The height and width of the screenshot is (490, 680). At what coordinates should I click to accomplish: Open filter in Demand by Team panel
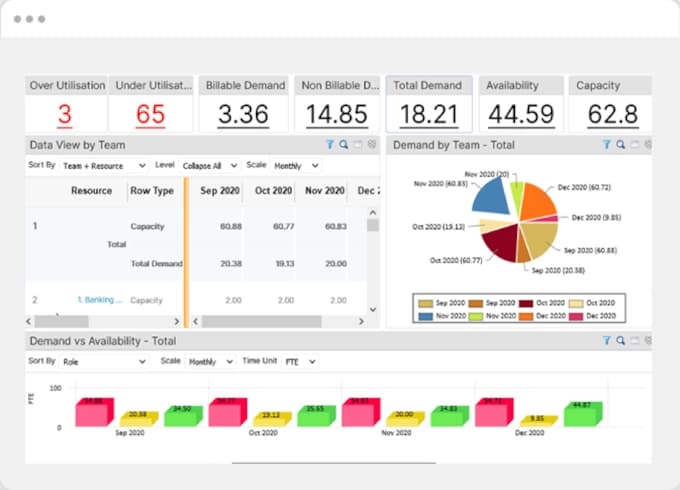pos(607,144)
